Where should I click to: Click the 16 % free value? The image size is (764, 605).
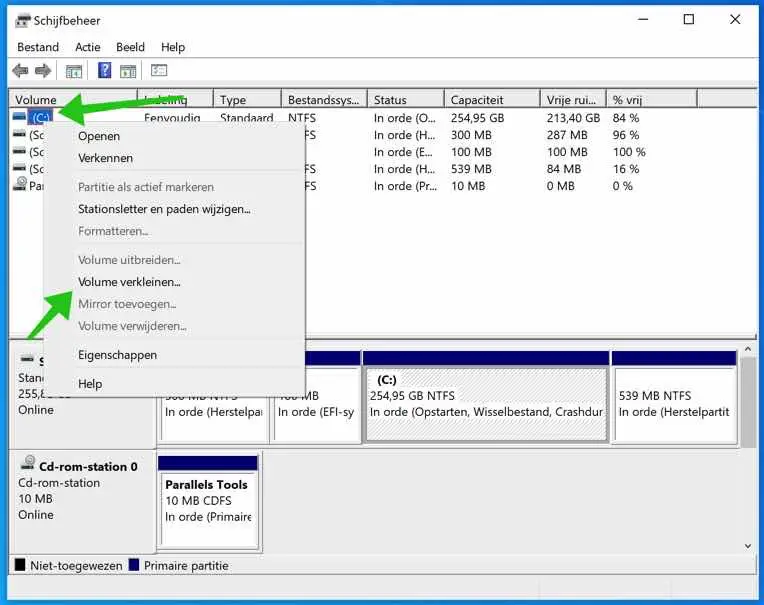click(626, 169)
